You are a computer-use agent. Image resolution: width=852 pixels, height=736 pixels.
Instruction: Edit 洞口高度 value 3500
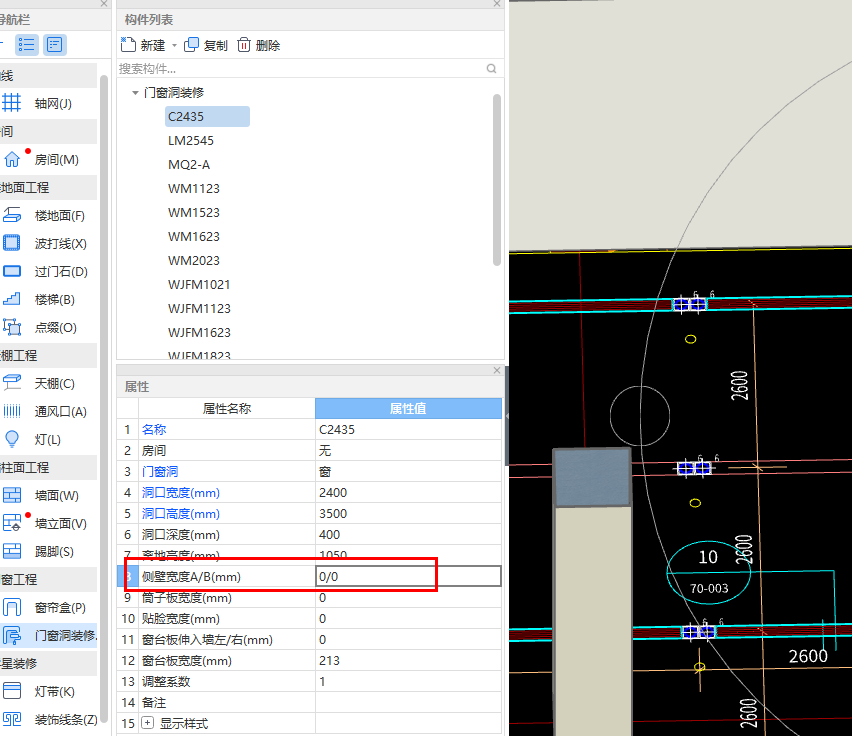(x=408, y=513)
